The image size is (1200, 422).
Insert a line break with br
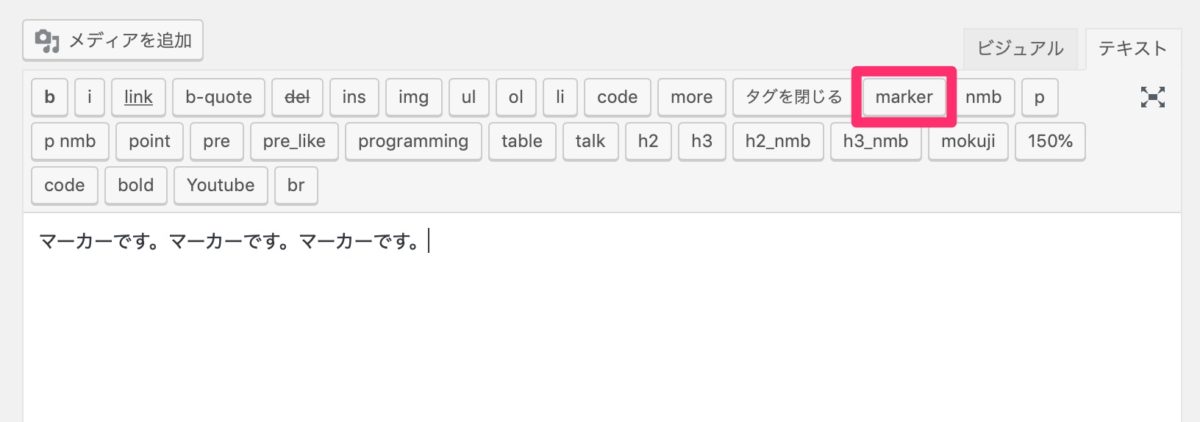point(296,185)
